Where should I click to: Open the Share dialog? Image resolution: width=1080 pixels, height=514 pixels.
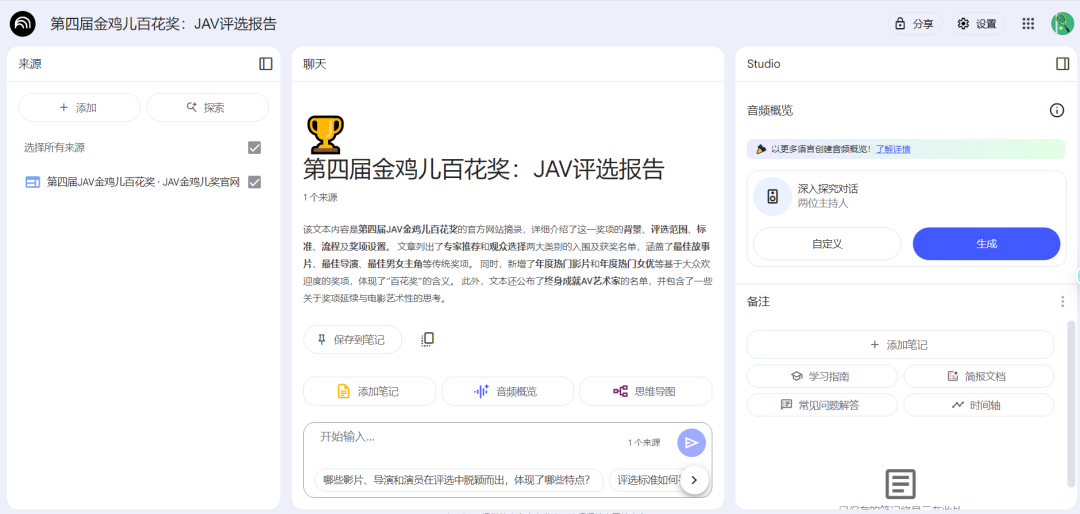[x=915, y=23]
